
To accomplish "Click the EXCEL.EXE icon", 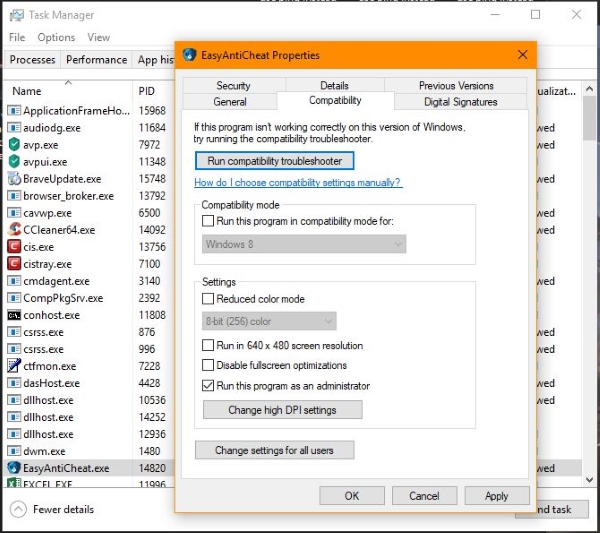I will pyautogui.click(x=14, y=483).
